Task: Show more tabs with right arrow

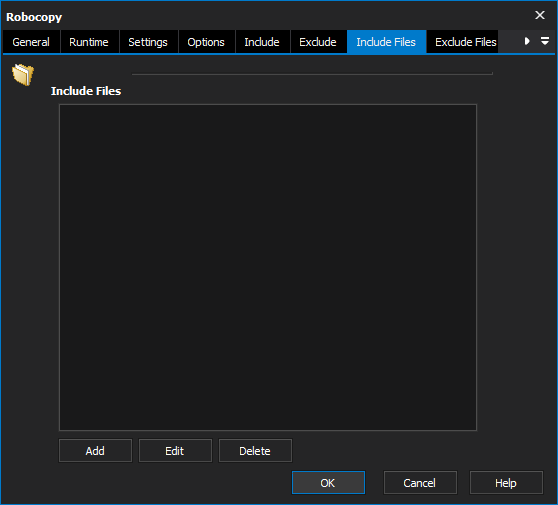Action: (x=527, y=41)
